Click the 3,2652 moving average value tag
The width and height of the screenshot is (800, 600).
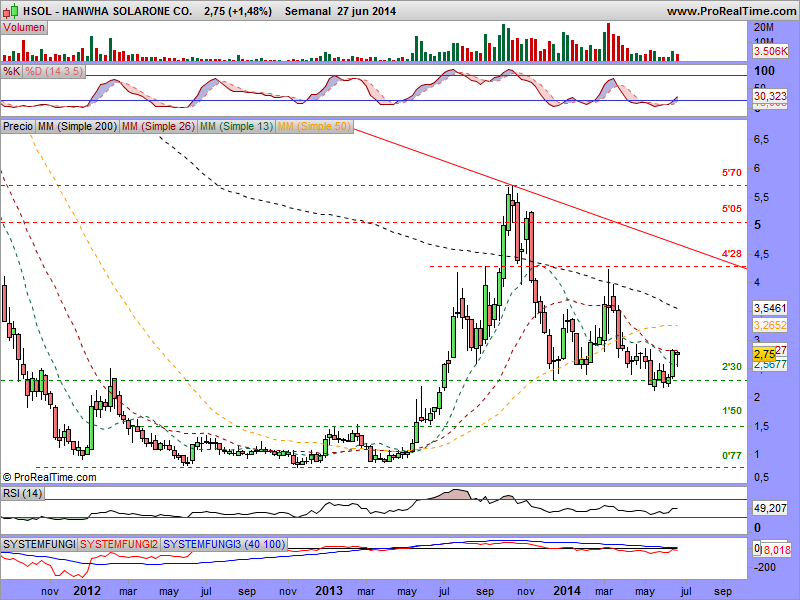pyautogui.click(x=770, y=324)
